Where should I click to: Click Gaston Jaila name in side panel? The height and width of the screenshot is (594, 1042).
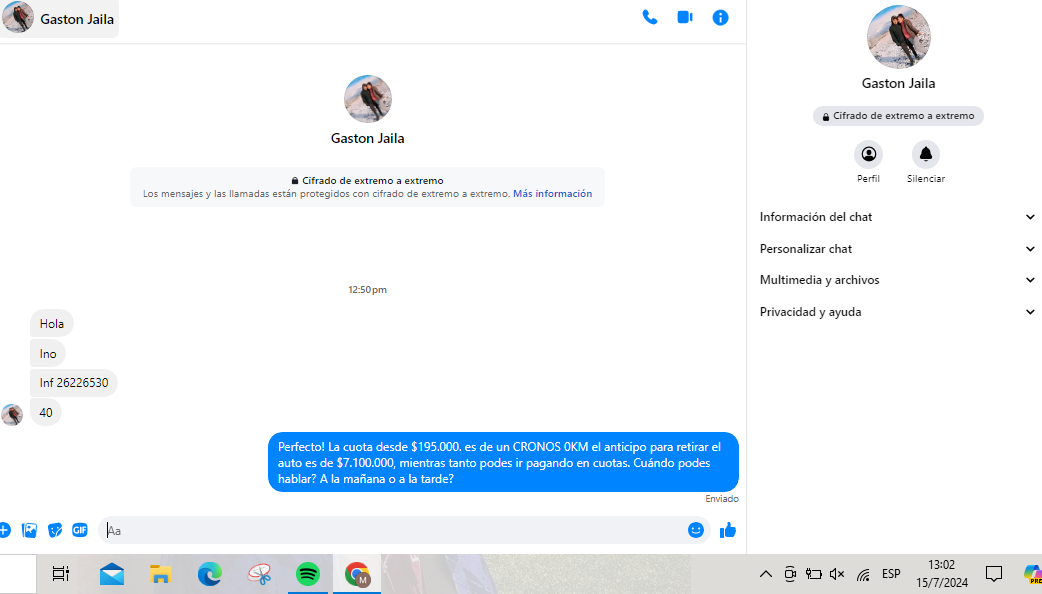898,84
